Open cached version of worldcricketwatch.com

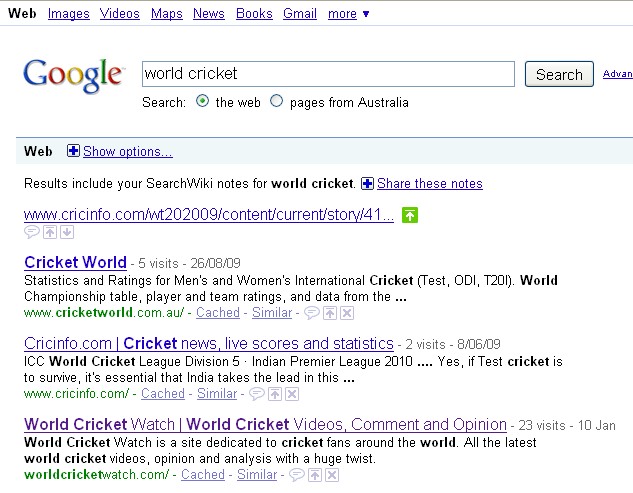coord(203,474)
